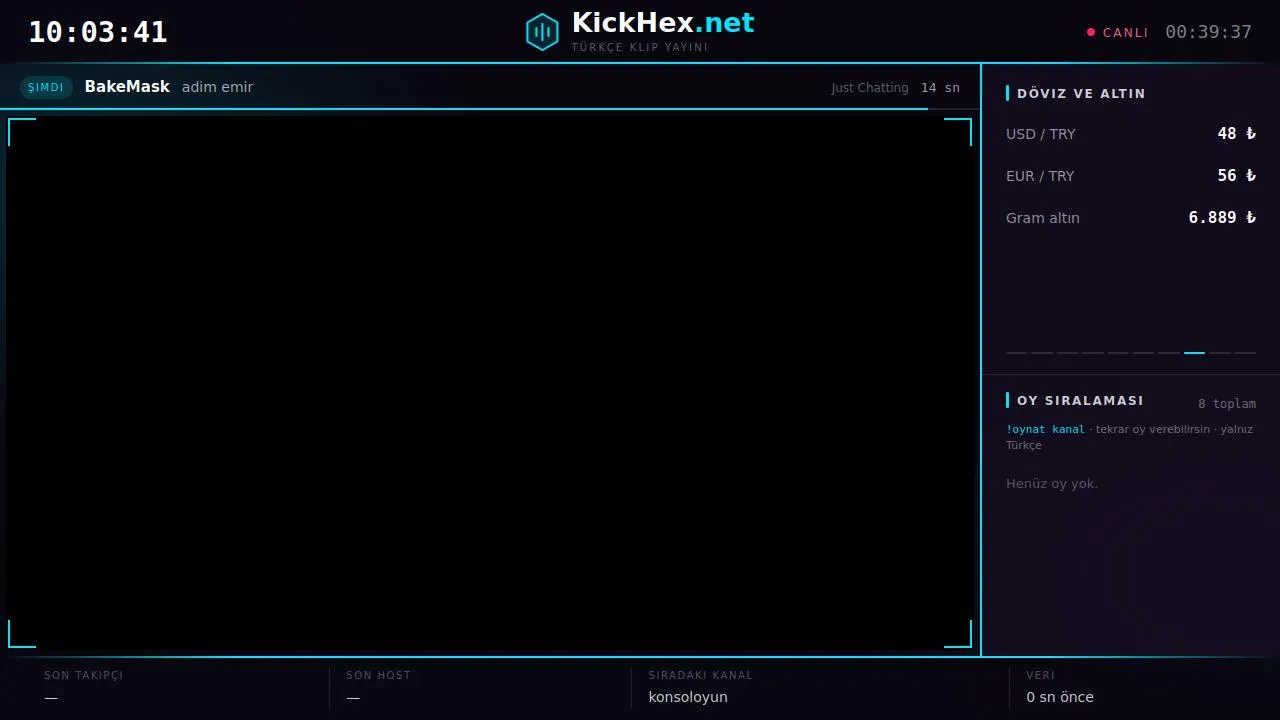This screenshot has height=720, width=1280.
Task: Click the BakeMask channel name
Action: pos(127,87)
